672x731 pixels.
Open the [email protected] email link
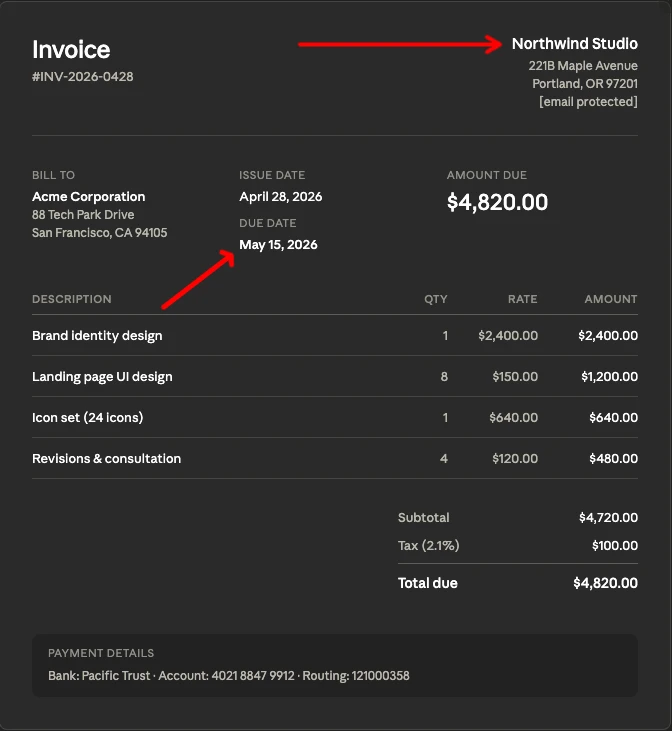coord(588,102)
